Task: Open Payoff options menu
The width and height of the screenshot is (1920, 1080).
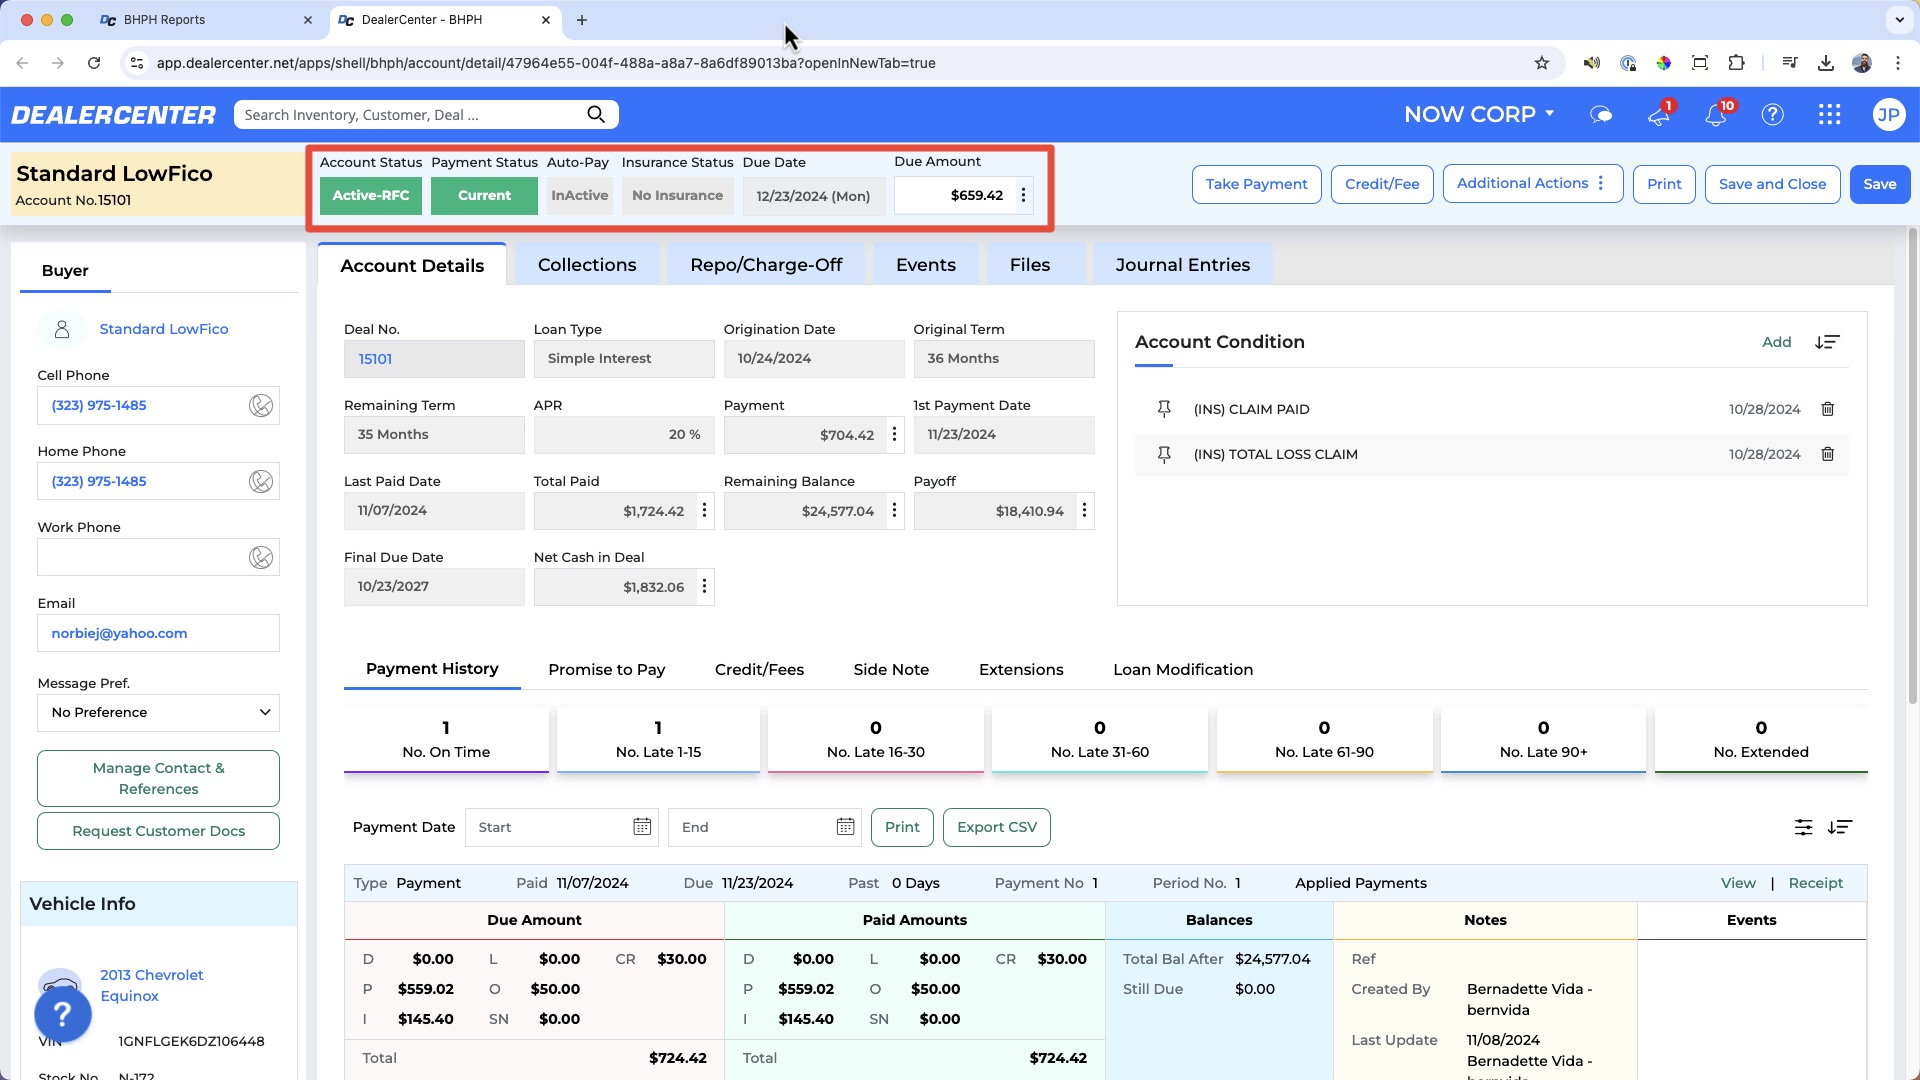Action: (x=1084, y=511)
